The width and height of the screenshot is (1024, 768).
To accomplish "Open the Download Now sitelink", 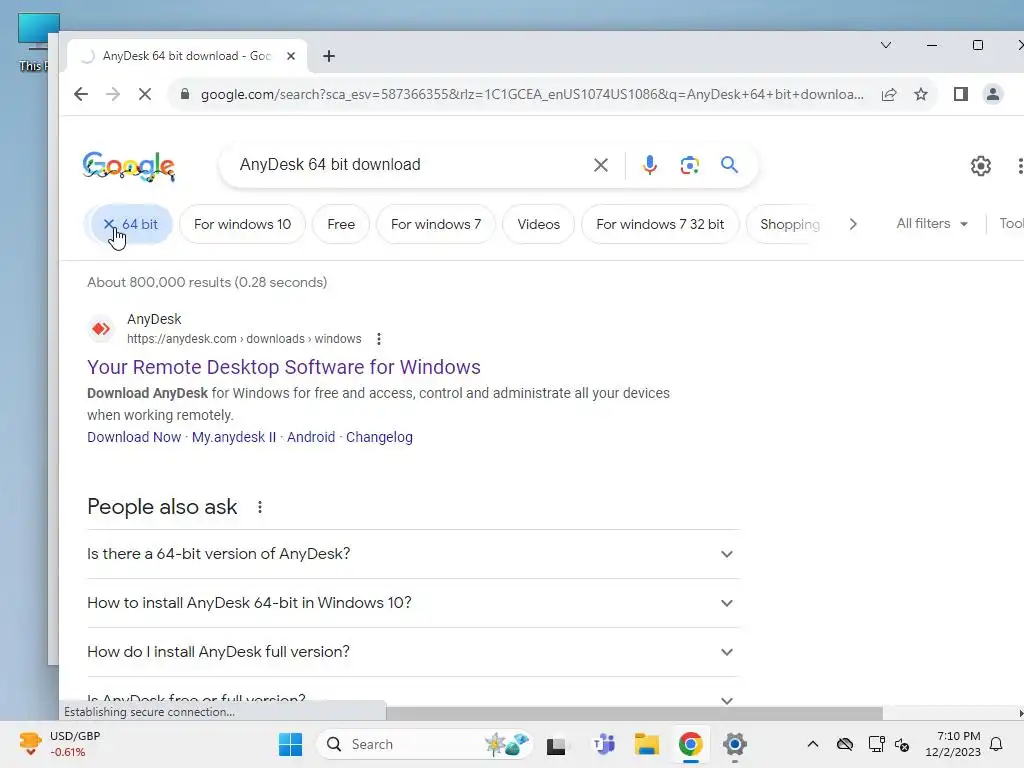I will [134, 437].
